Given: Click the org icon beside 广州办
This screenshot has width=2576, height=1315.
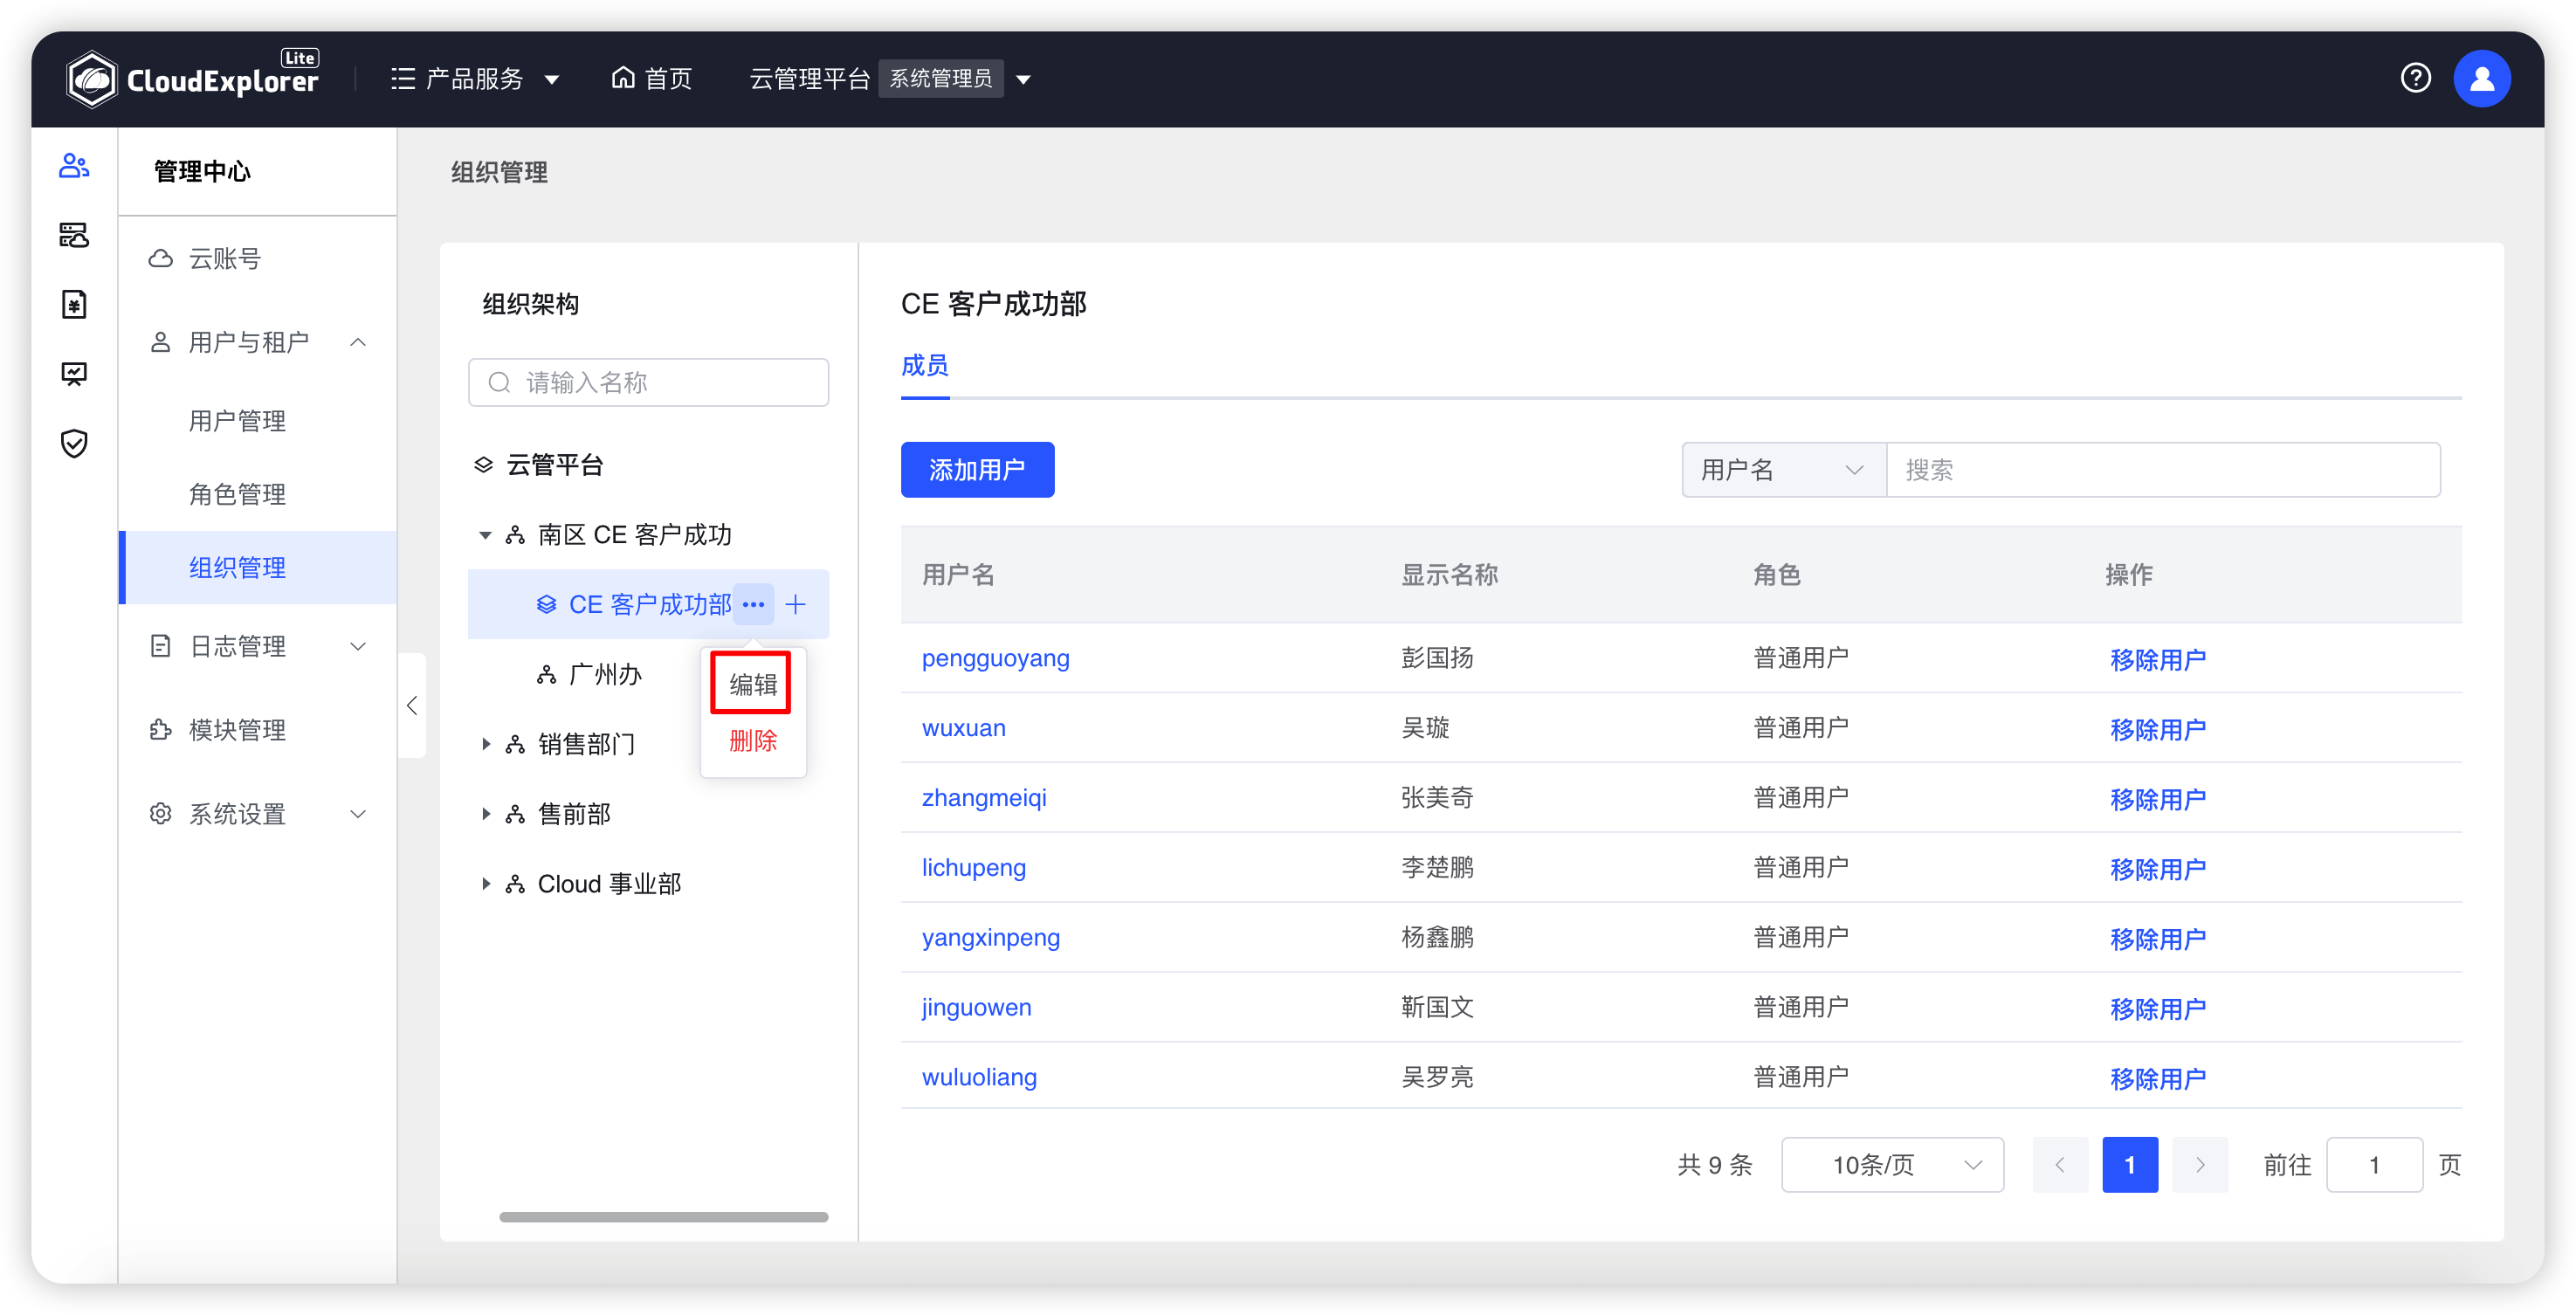Looking at the screenshot, I should pyautogui.click(x=546, y=675).
